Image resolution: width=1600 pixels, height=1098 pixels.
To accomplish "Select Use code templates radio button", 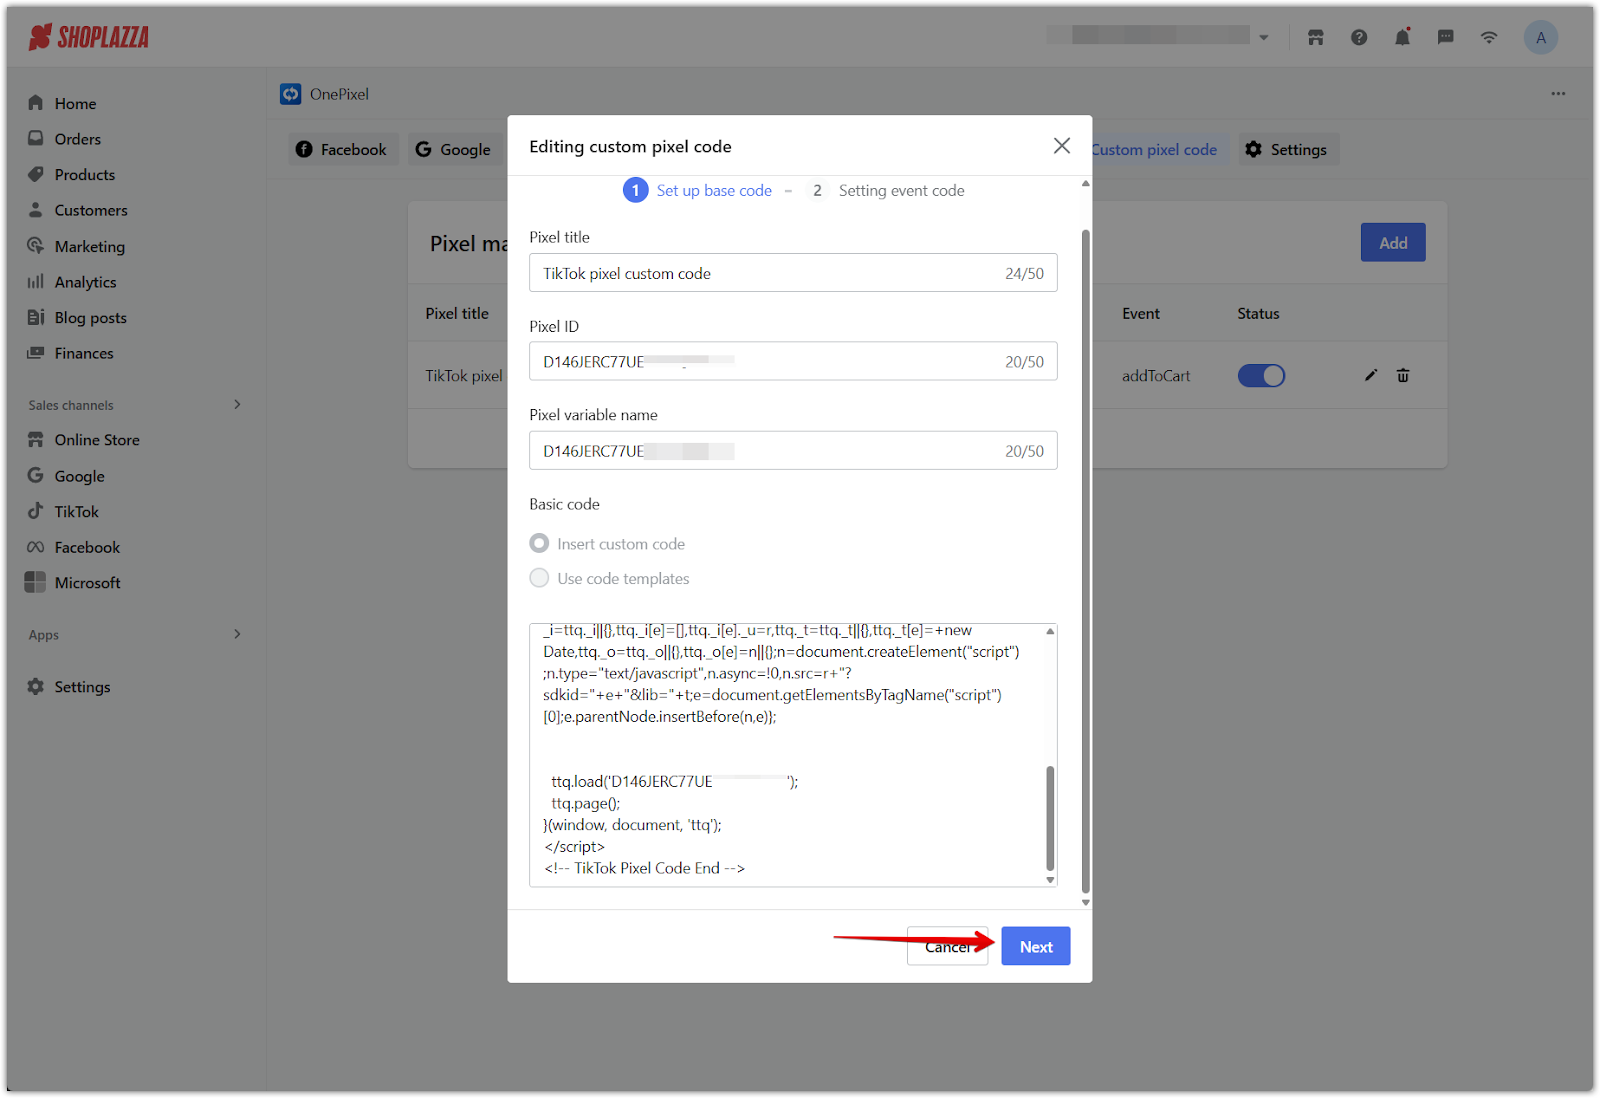I will coord(539,578).
